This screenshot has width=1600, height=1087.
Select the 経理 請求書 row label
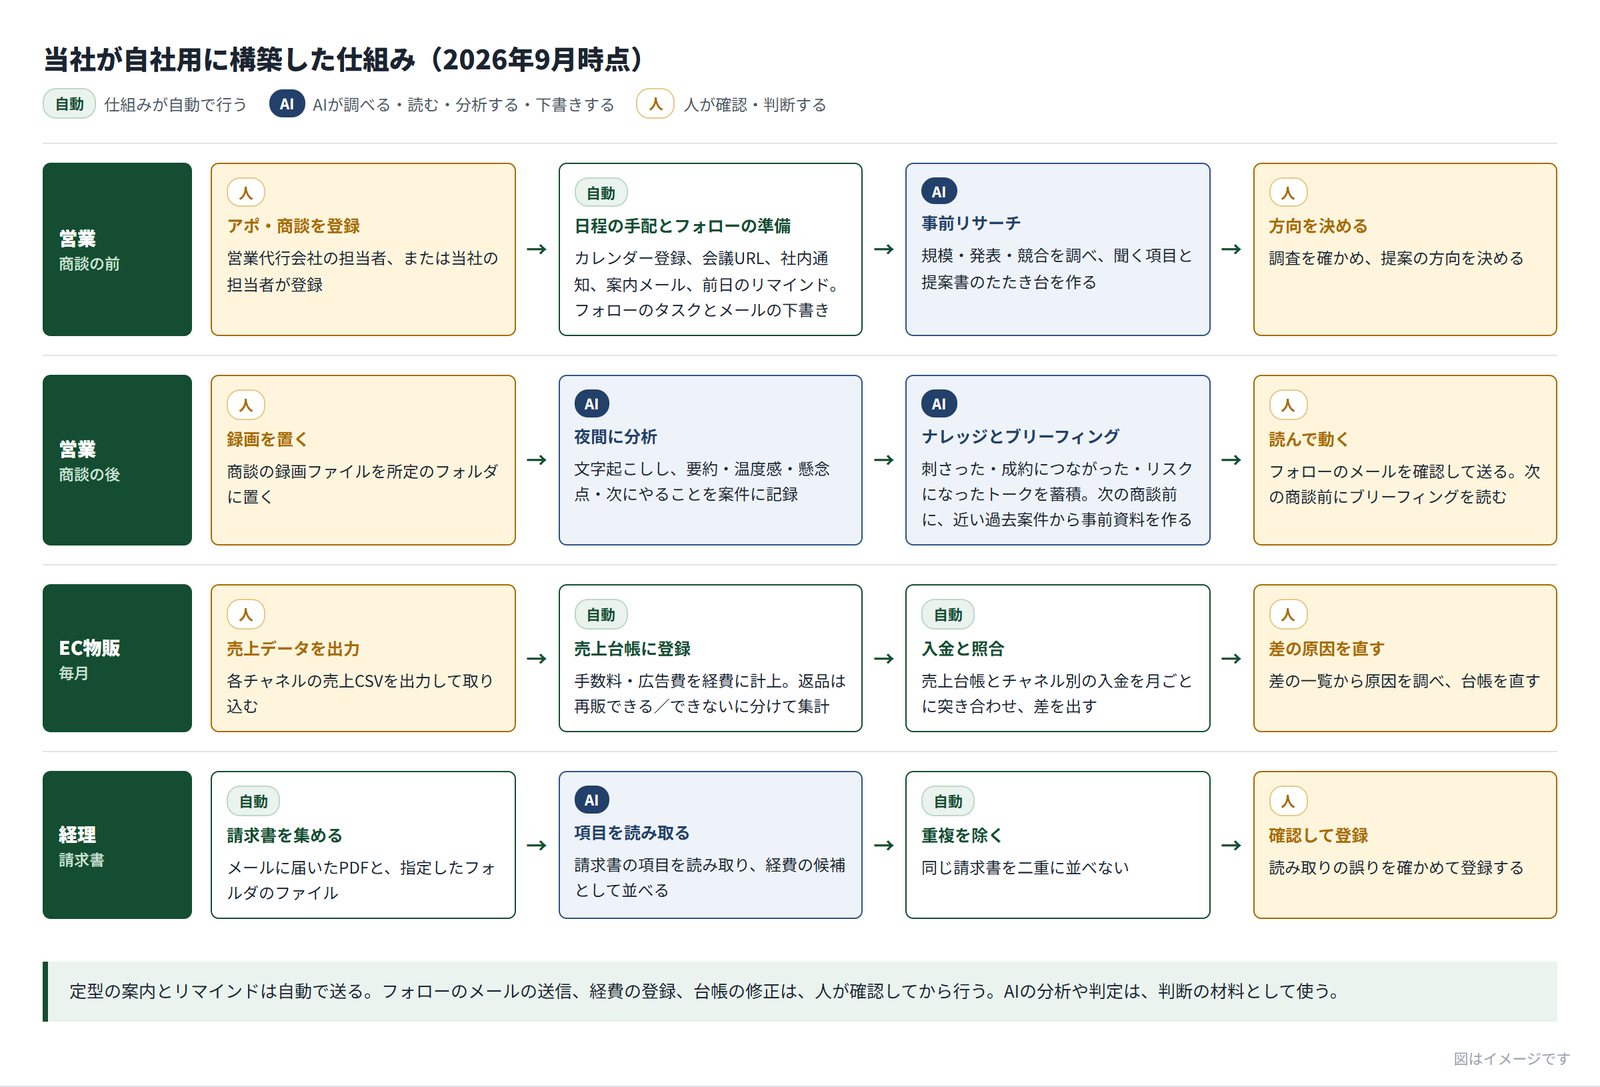pos(117,845)
